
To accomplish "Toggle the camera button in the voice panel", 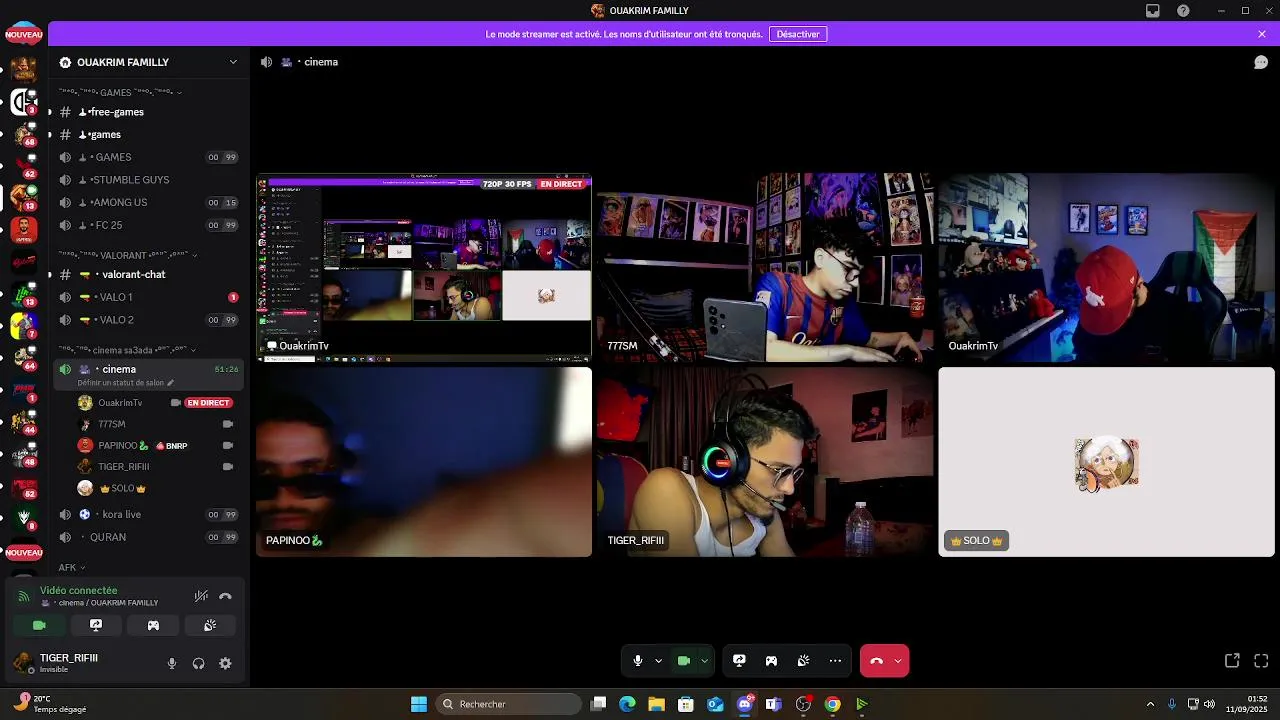I will pos(39,625).
